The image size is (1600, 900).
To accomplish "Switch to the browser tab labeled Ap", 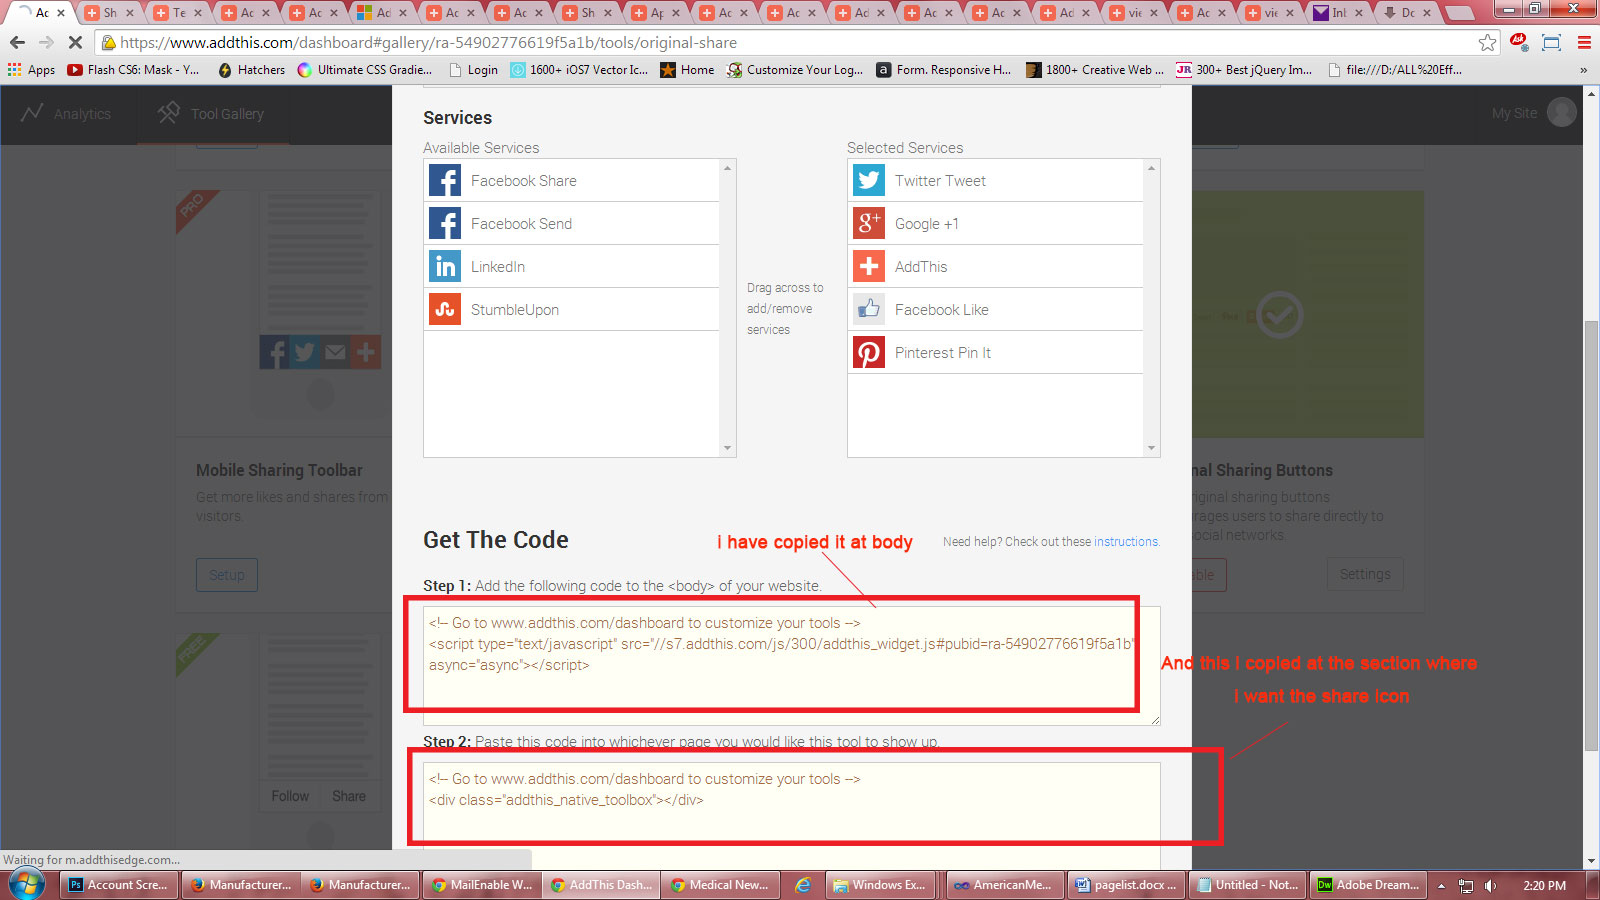I will coord(654,12).
